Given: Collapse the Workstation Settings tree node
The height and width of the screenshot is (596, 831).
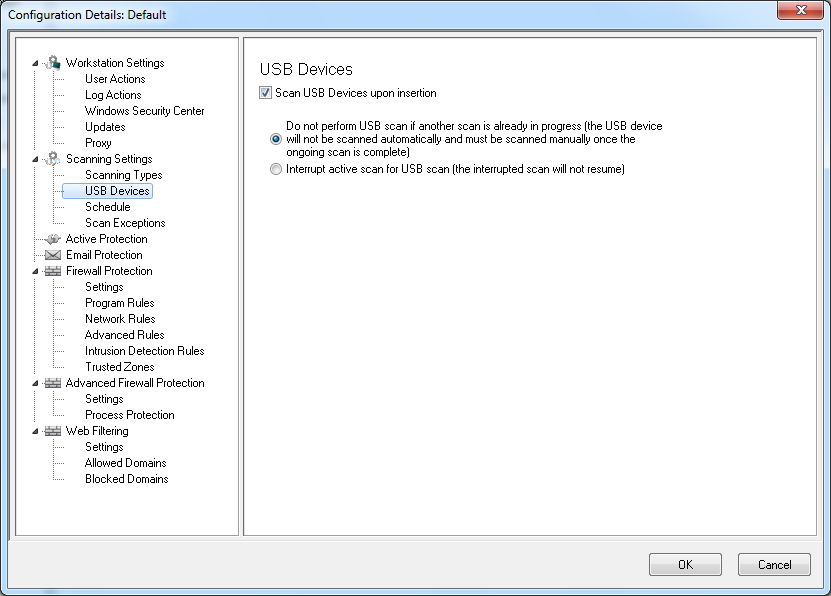Looking at the screenshot, I should (x=36, y=63).
